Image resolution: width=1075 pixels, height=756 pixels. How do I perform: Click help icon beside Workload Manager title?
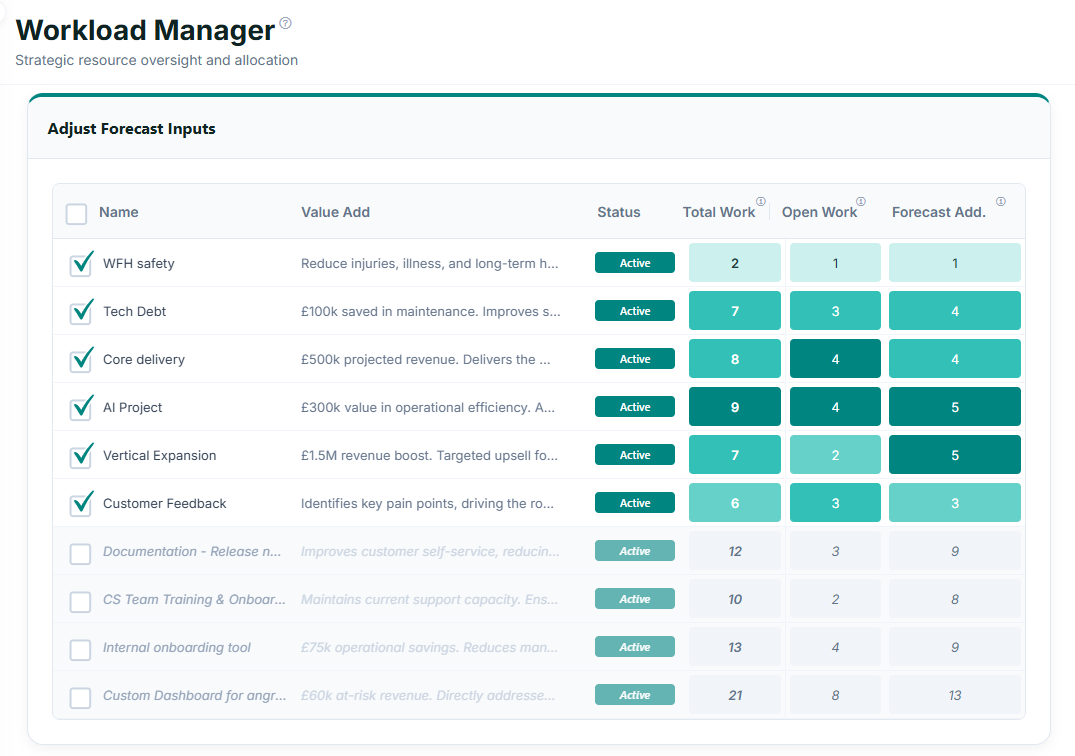(286, 23)
